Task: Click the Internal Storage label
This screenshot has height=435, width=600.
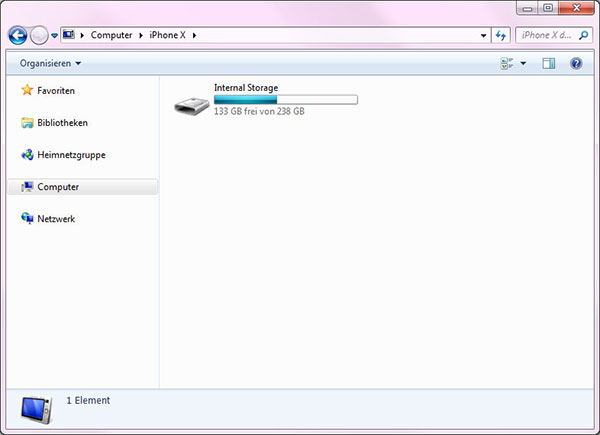Action: pos(246,88)
